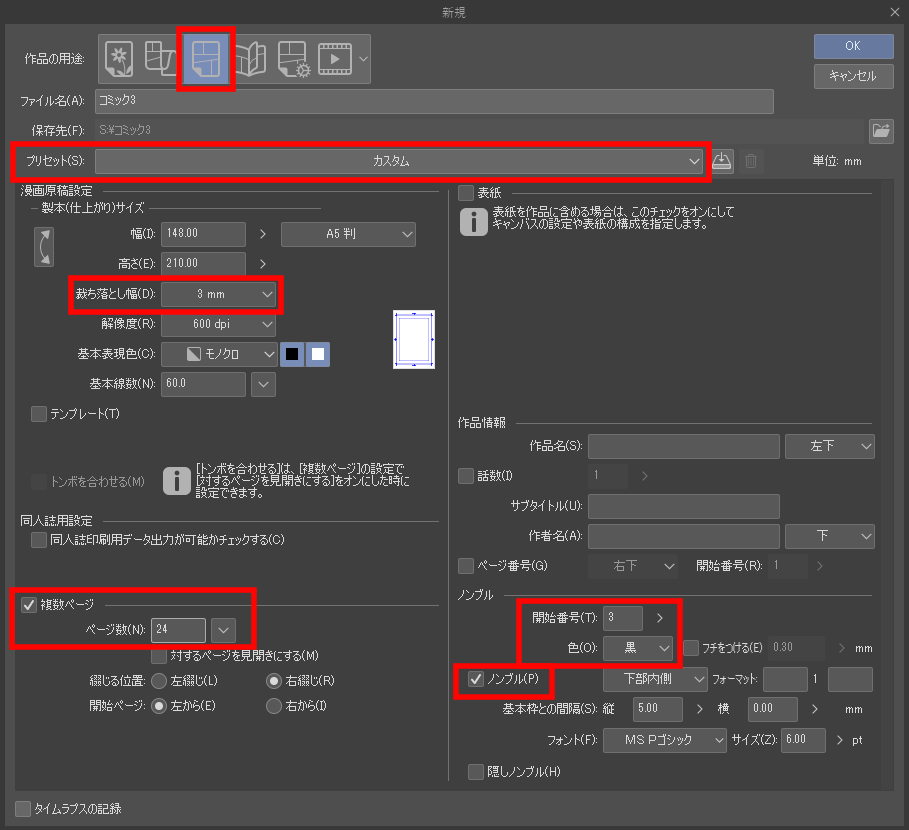
Task: Open the width slider arrow
Action: point(263,234)
